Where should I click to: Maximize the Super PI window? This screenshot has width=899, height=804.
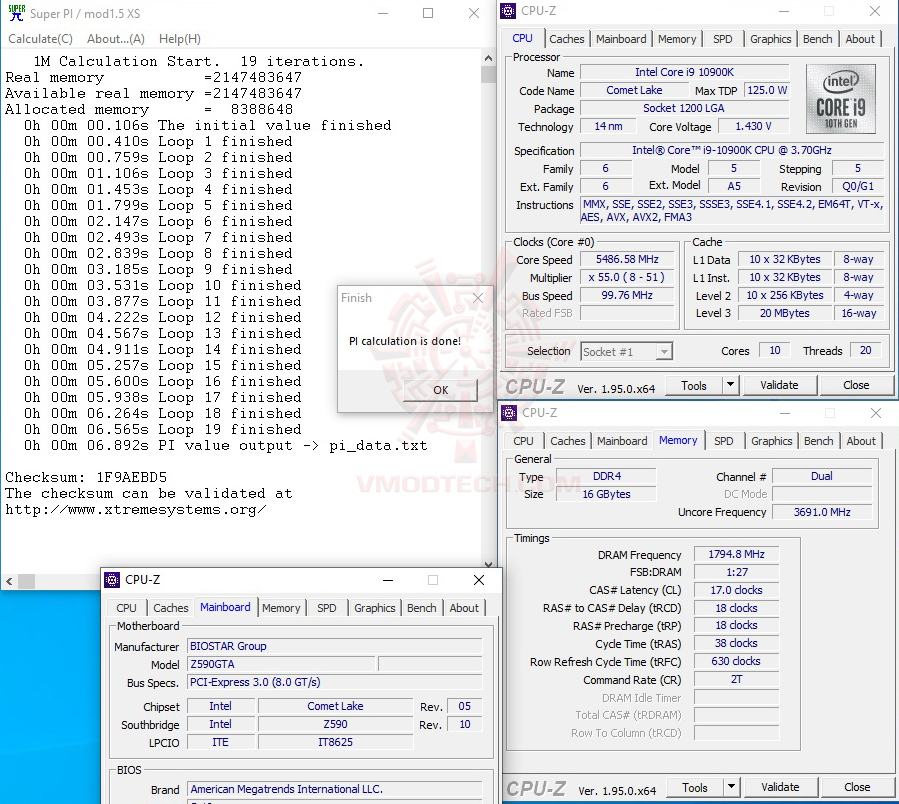point(428,13)
